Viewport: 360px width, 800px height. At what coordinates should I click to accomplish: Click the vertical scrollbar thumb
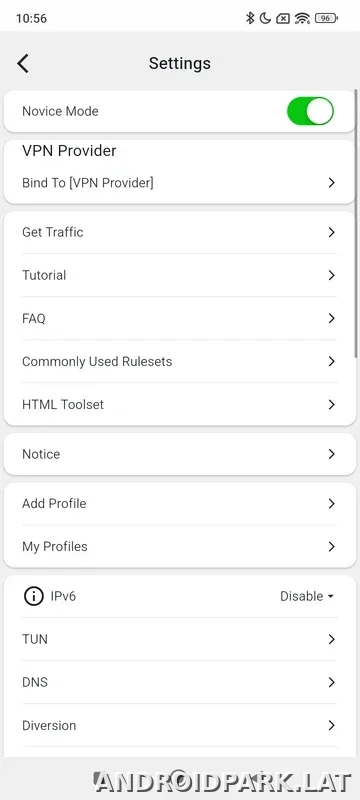click(356, 224)
